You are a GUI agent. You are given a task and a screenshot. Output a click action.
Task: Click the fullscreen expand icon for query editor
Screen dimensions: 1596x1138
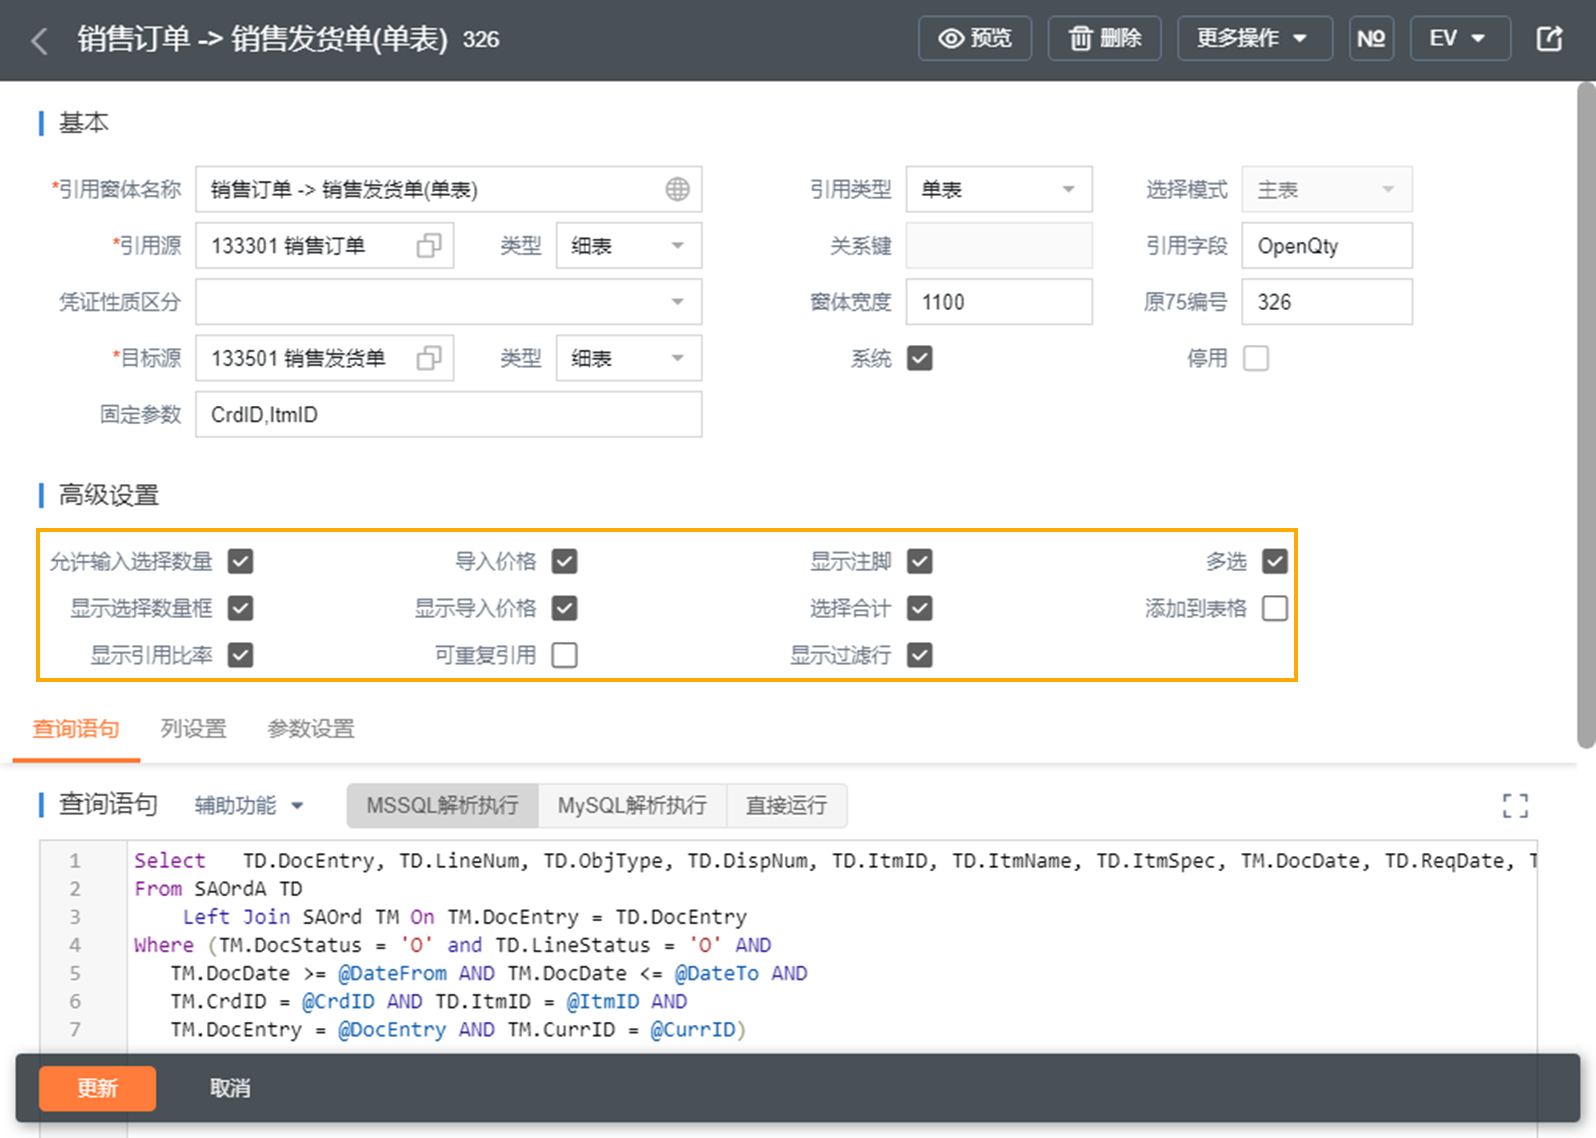pyautogui.click(x=1515, y=806)
